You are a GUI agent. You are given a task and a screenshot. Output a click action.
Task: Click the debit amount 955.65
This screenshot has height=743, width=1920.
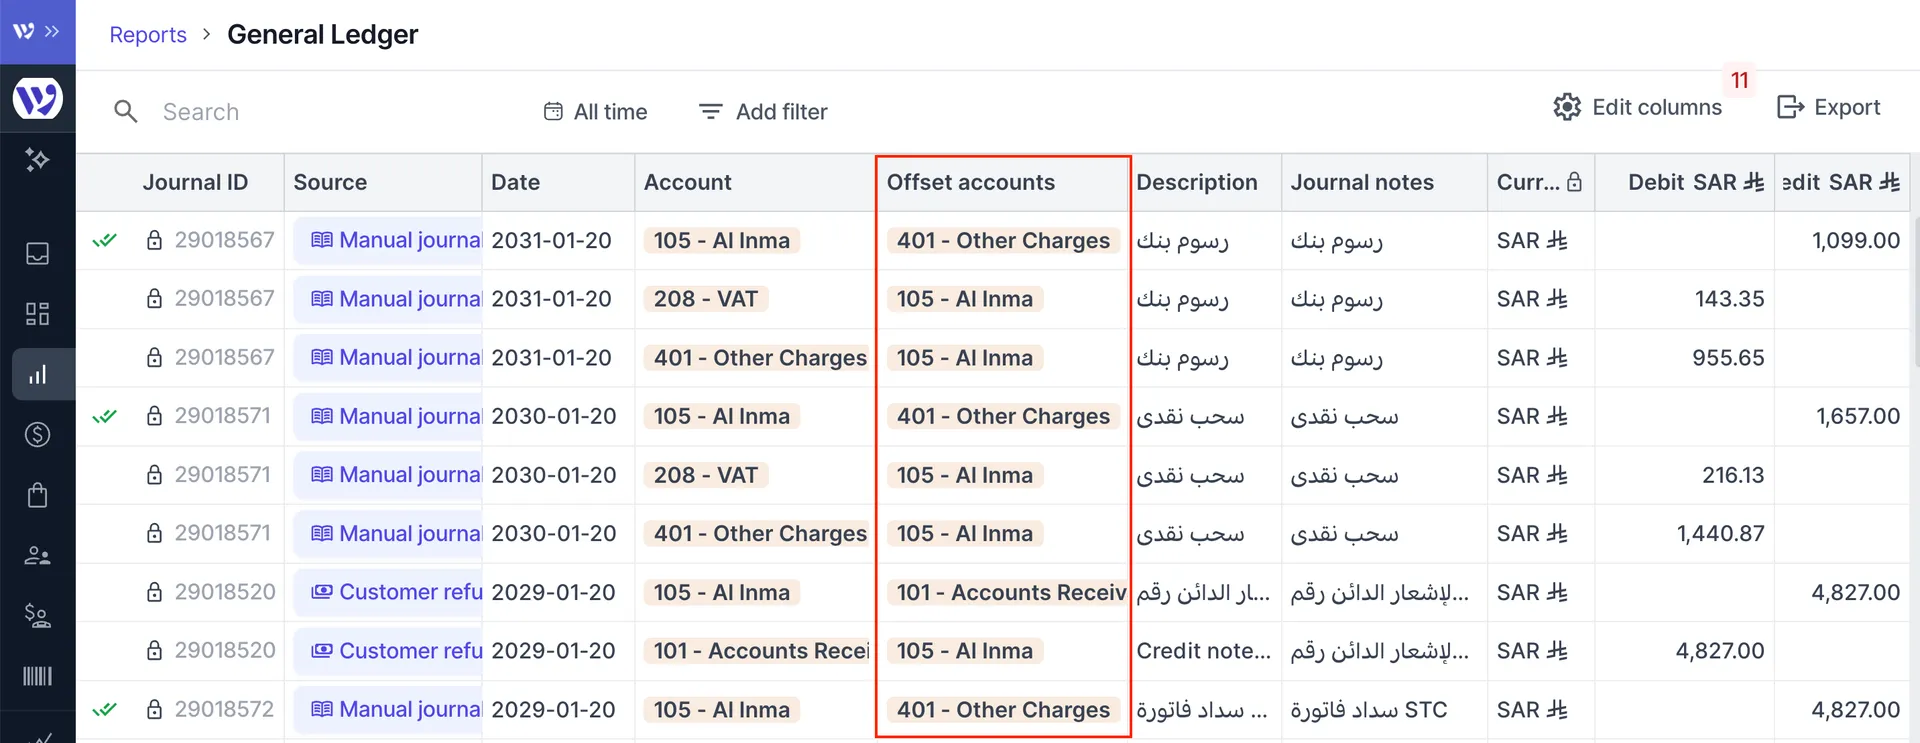click(x=1728, y=358)
